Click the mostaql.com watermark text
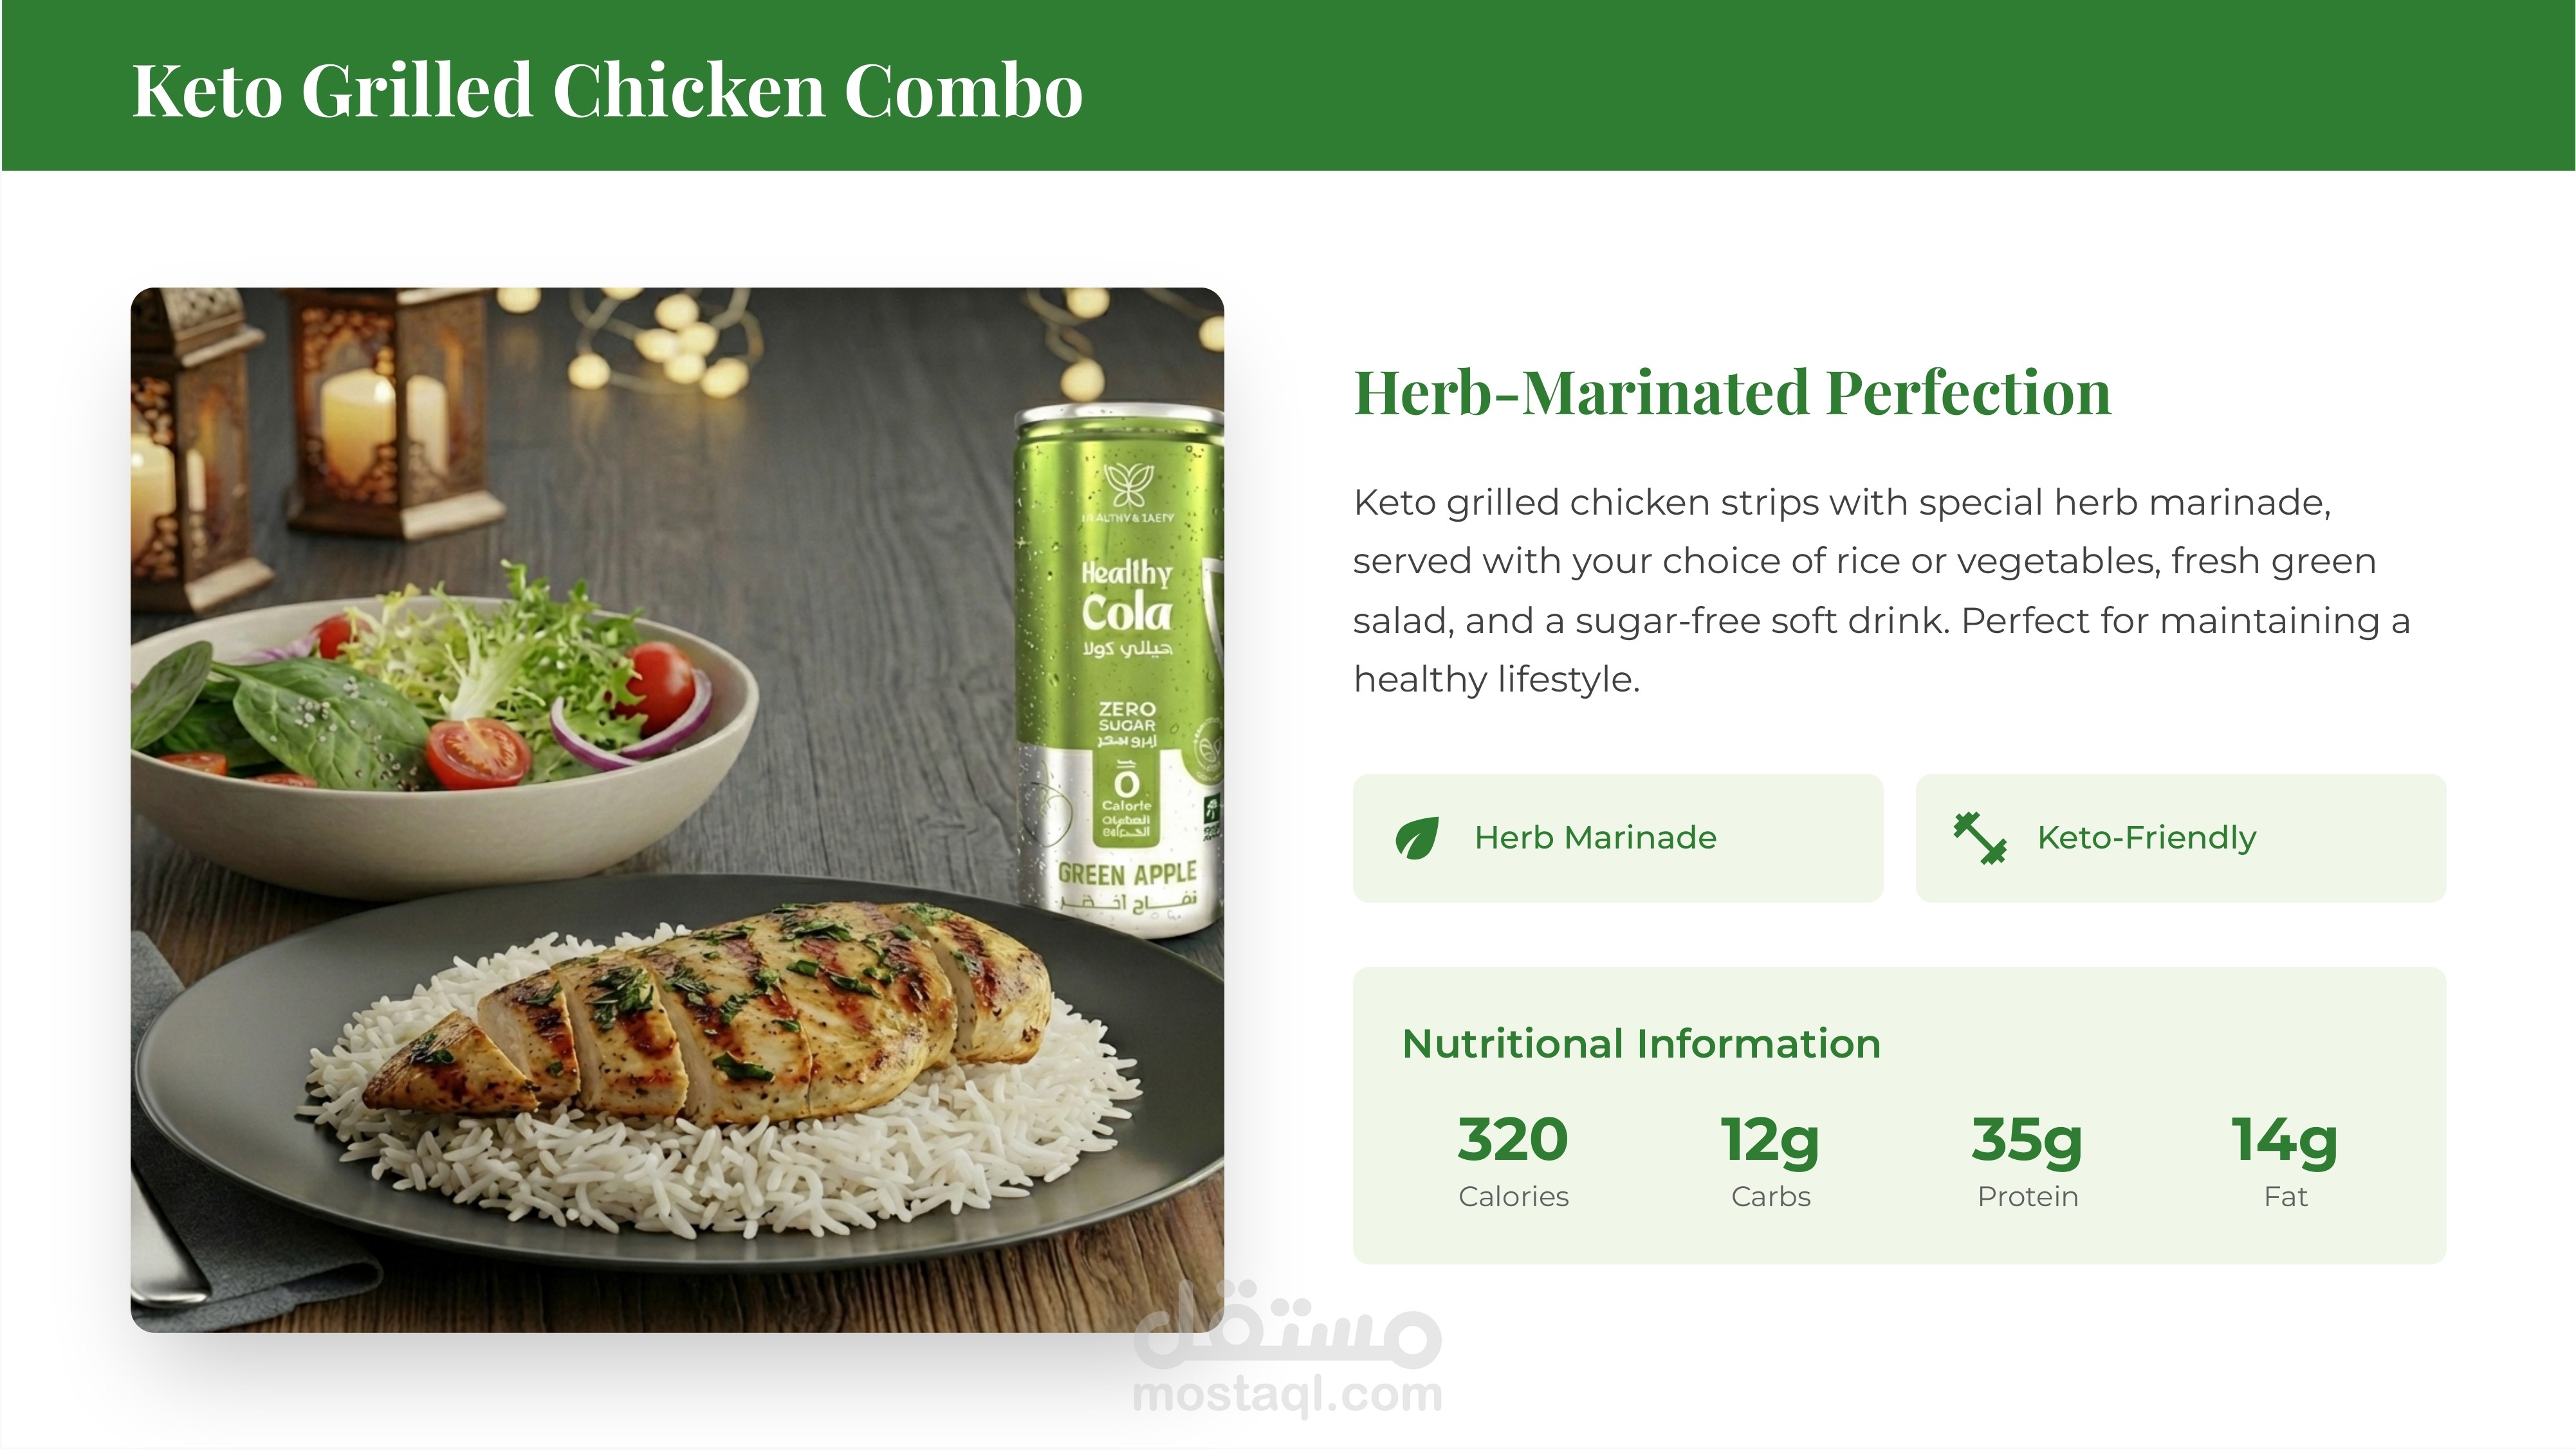The width and height of the screenshot is (2576, 1450). pyautogui.click(x=1288, y=1395)
